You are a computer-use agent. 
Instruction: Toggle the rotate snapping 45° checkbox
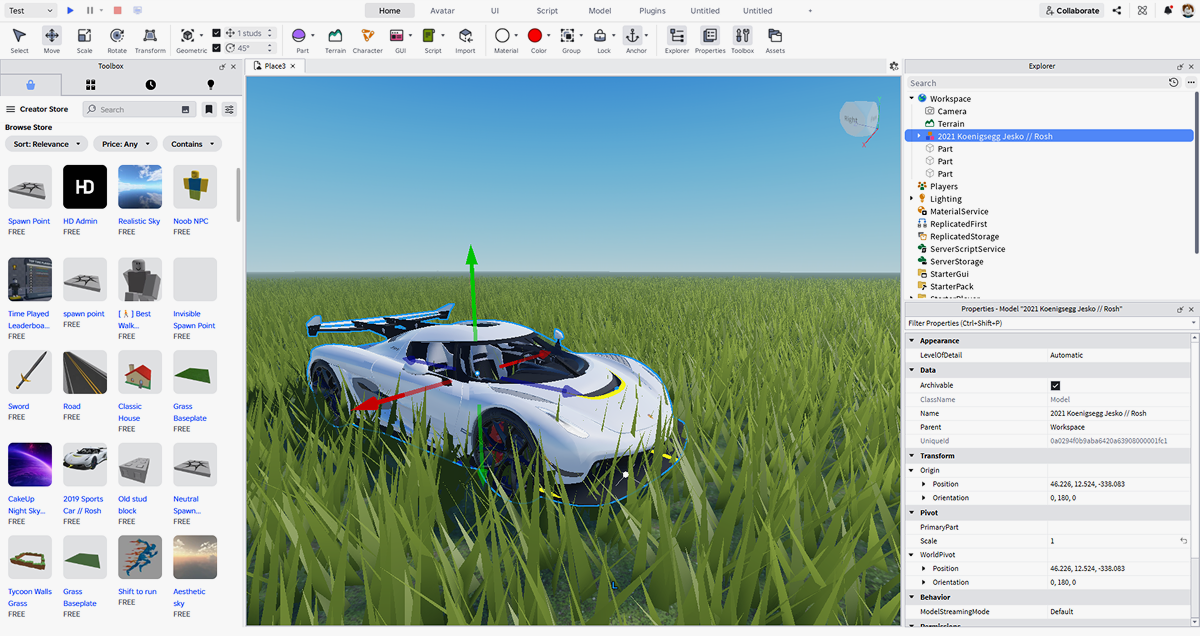click(x=217, y=47)
